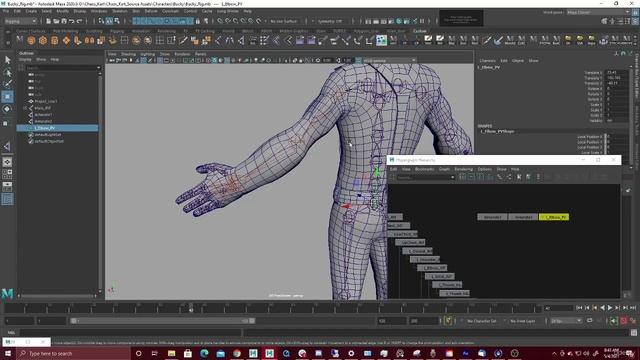Image resolution: width=640 pixels, height=360 pixels.
Task: Select the yellow L_Elbow_PV node in Hypergraph
Action: (554, 217)
